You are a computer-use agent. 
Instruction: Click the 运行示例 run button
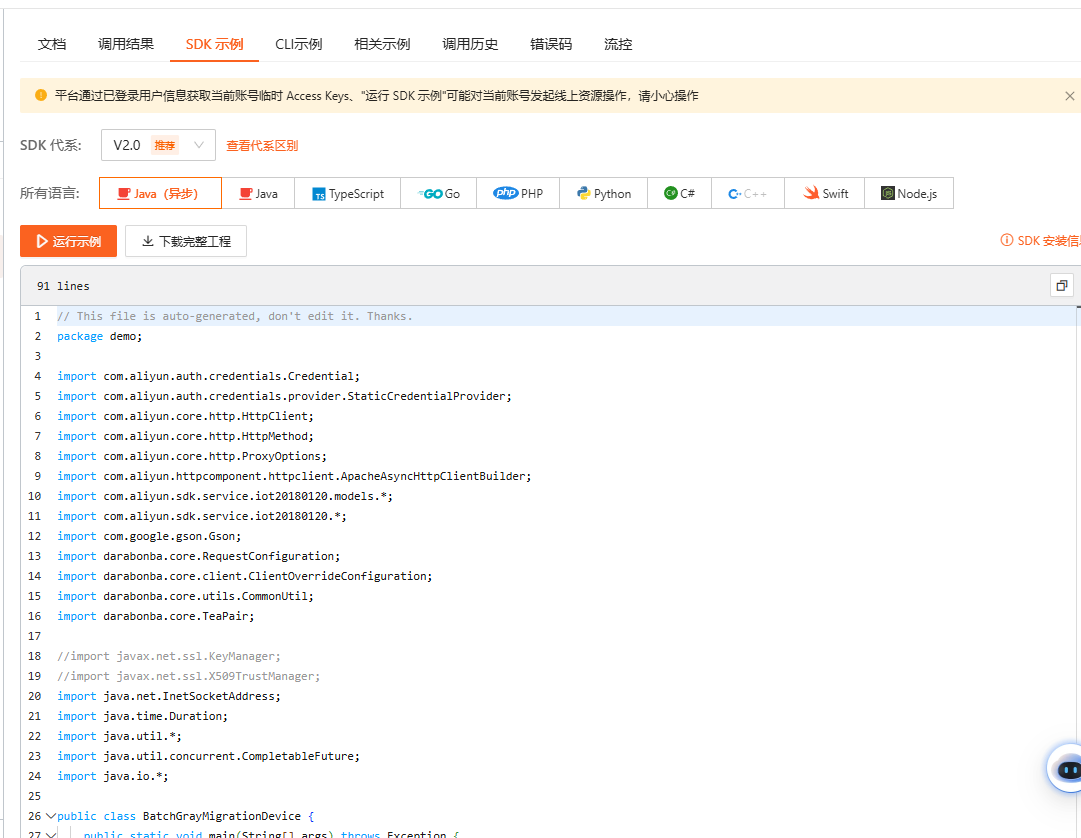68,241
